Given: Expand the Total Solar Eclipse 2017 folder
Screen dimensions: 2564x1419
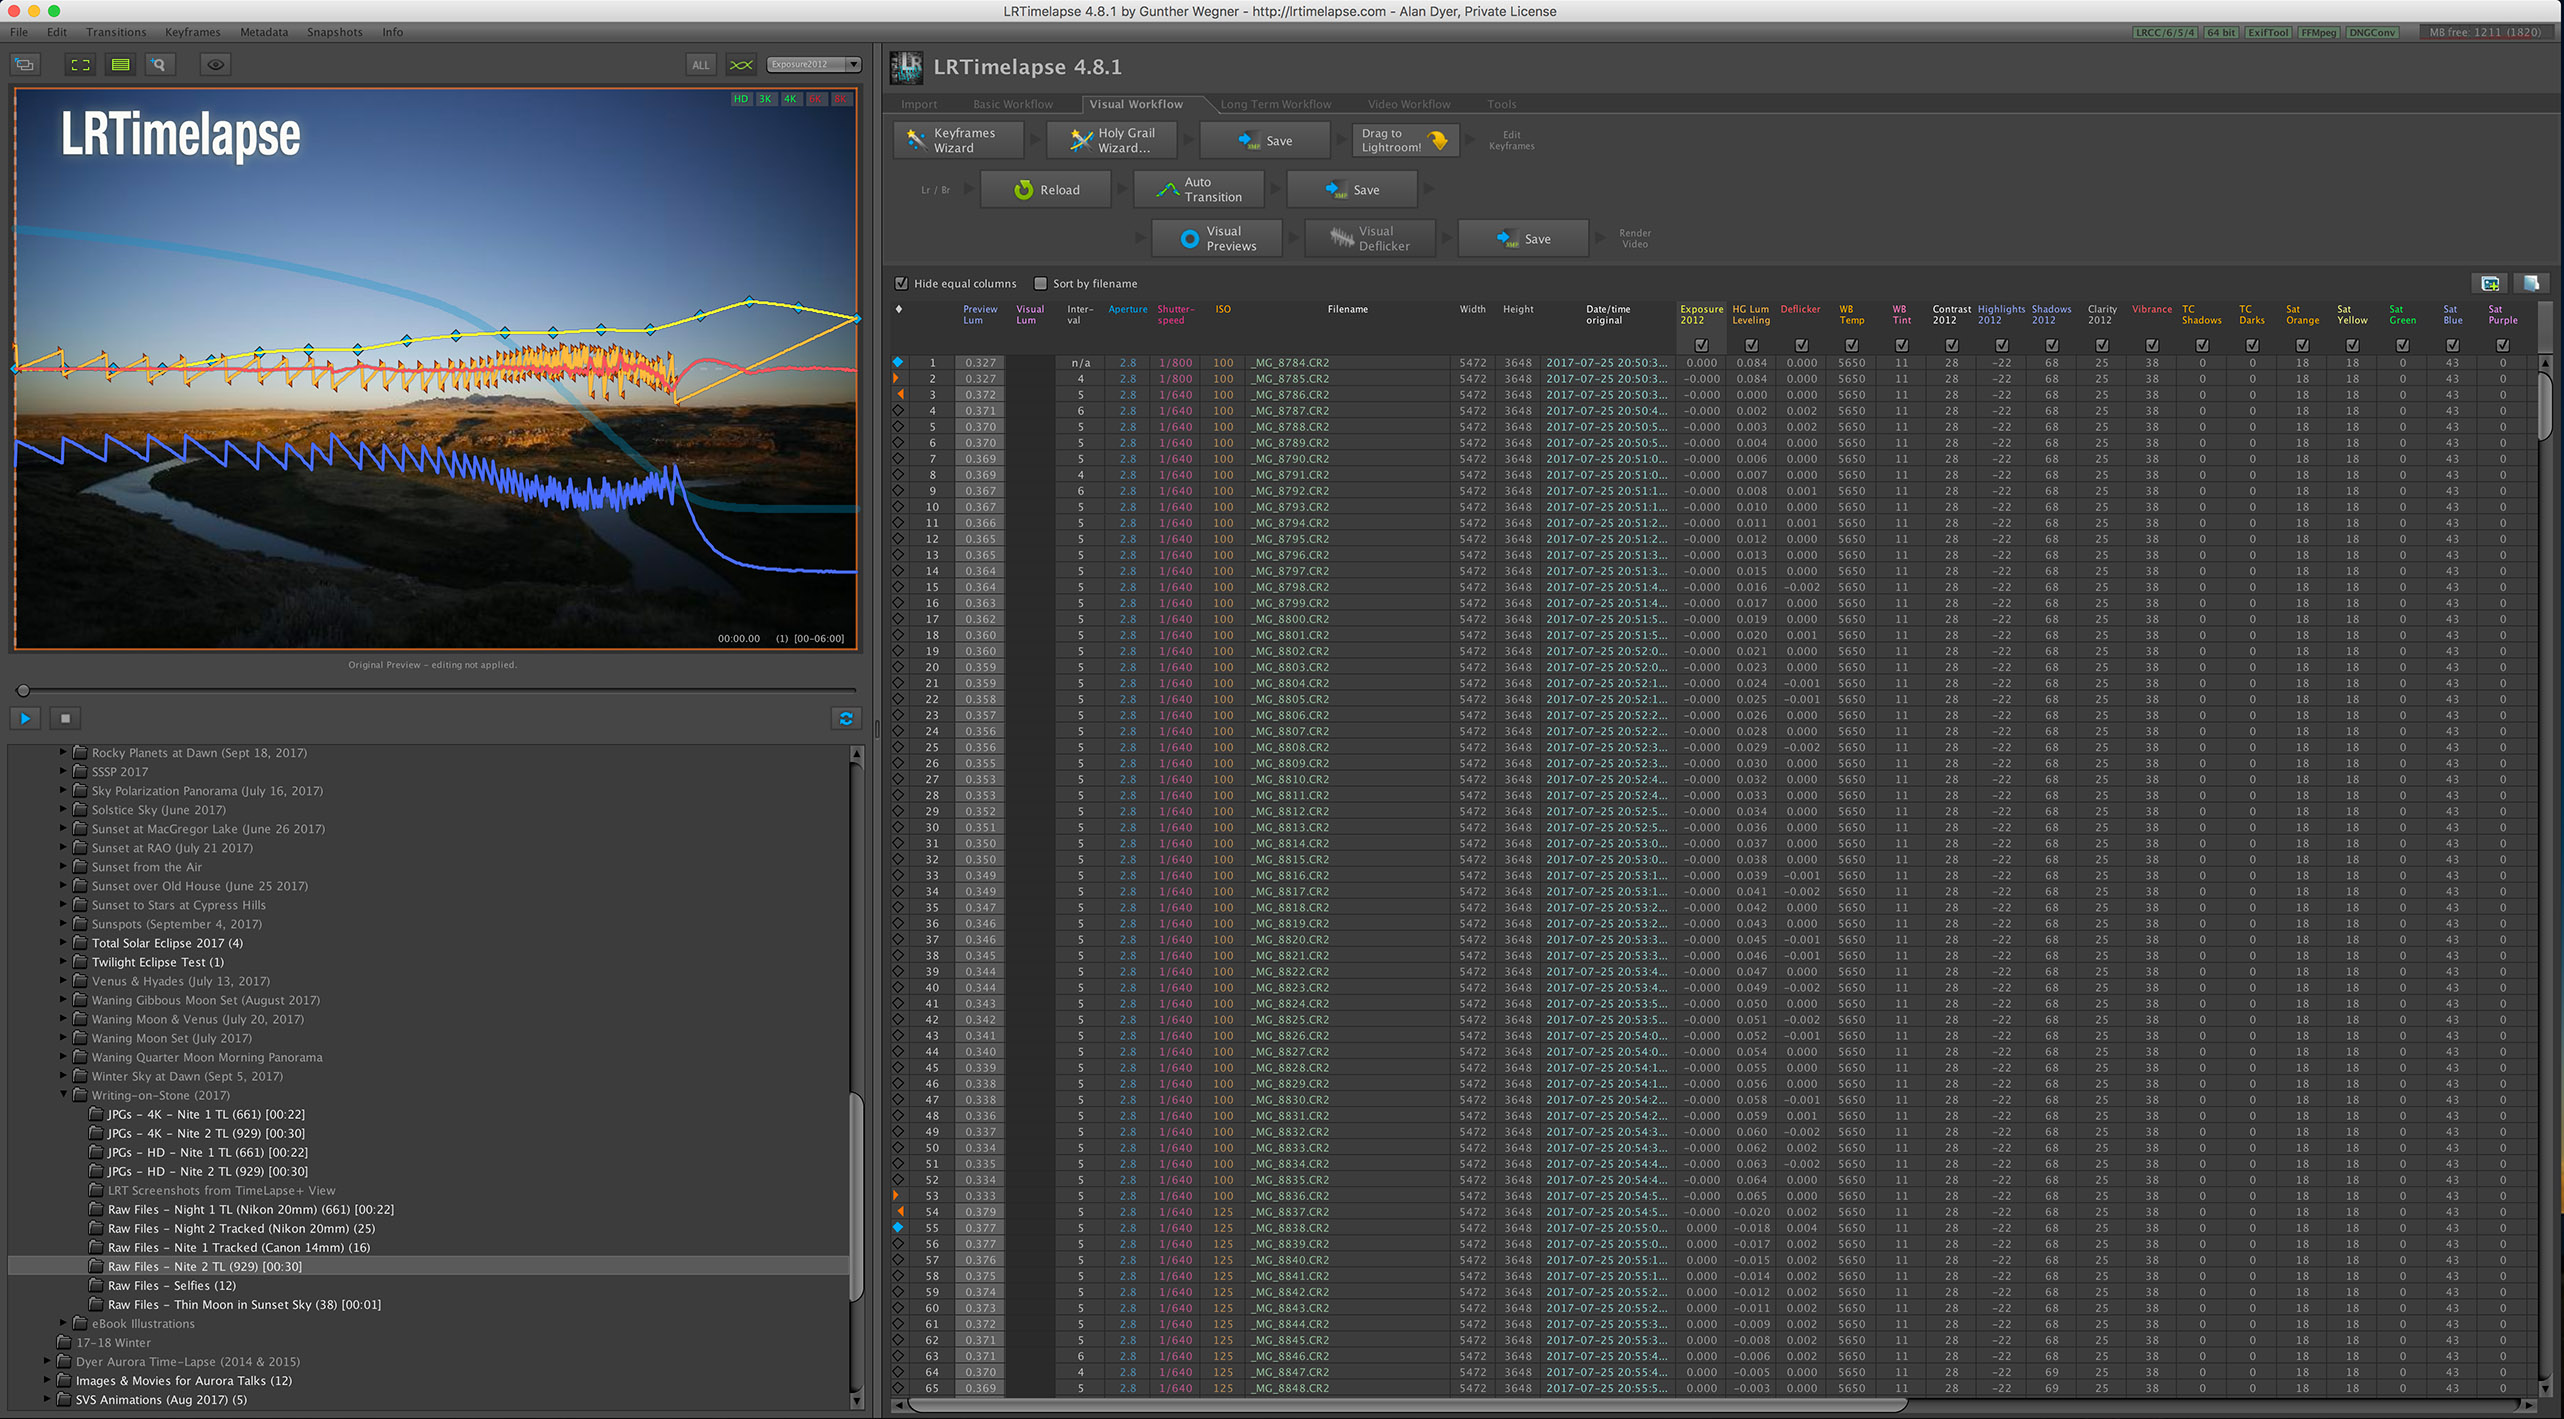Looking at the screenshot, I should [x=64, y=943].
